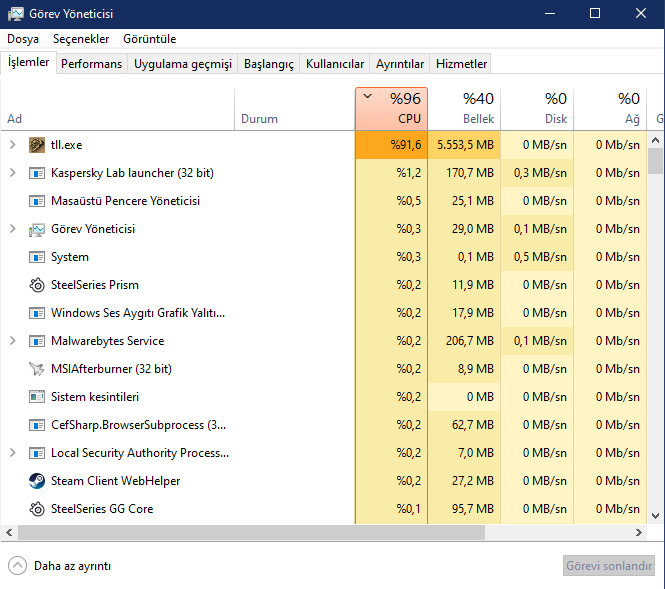This screenshot has height=589, width=665.
Task: Click the vertical scrollbar up arrow
Action: click(655, 140)
